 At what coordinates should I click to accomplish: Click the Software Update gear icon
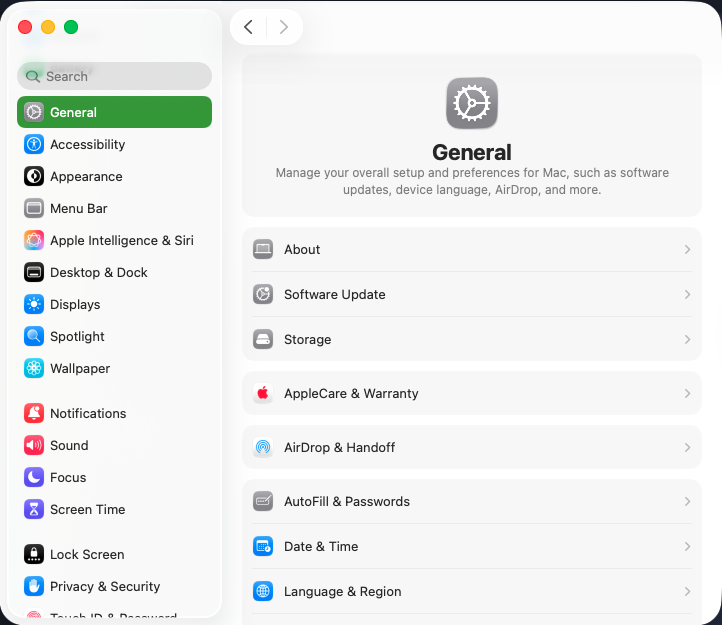coord(263,294)
